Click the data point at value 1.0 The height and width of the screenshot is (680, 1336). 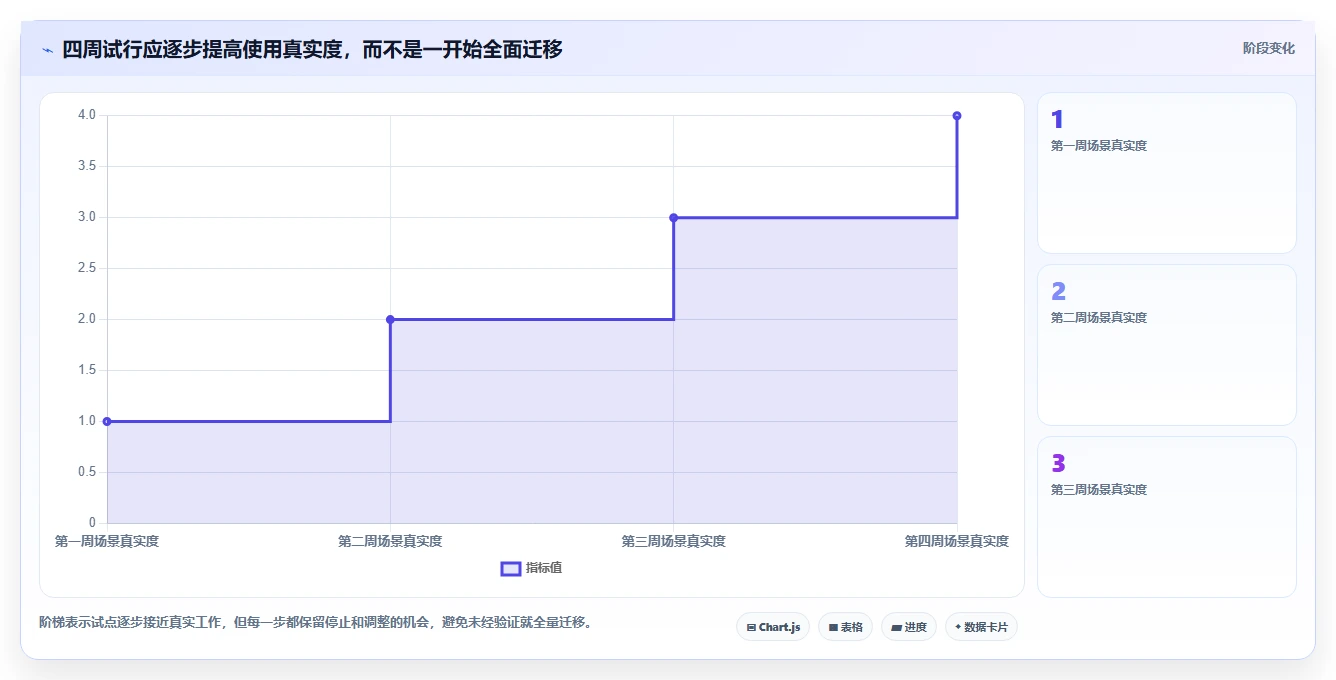(107, 421)
